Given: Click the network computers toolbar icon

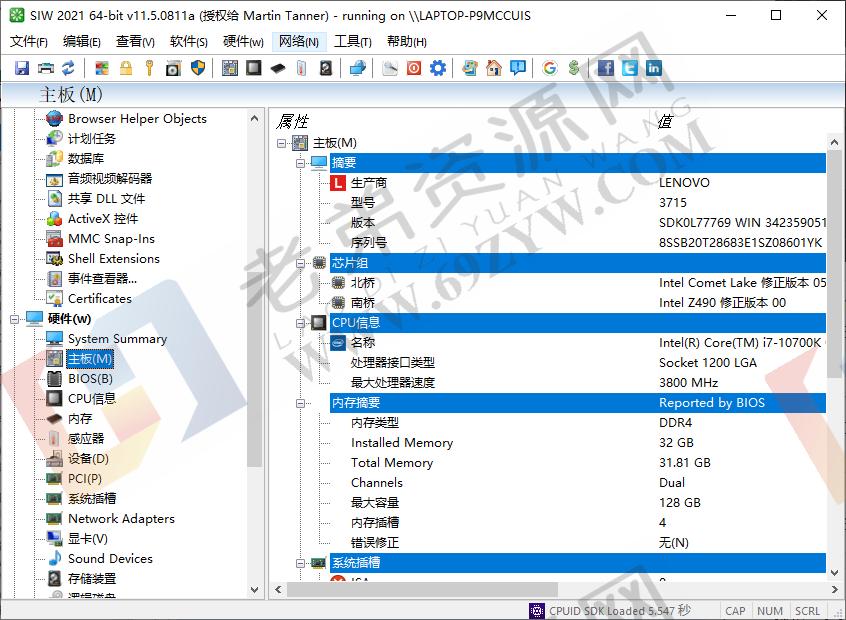Looking at the screenshot, I should tap(358, 68).
